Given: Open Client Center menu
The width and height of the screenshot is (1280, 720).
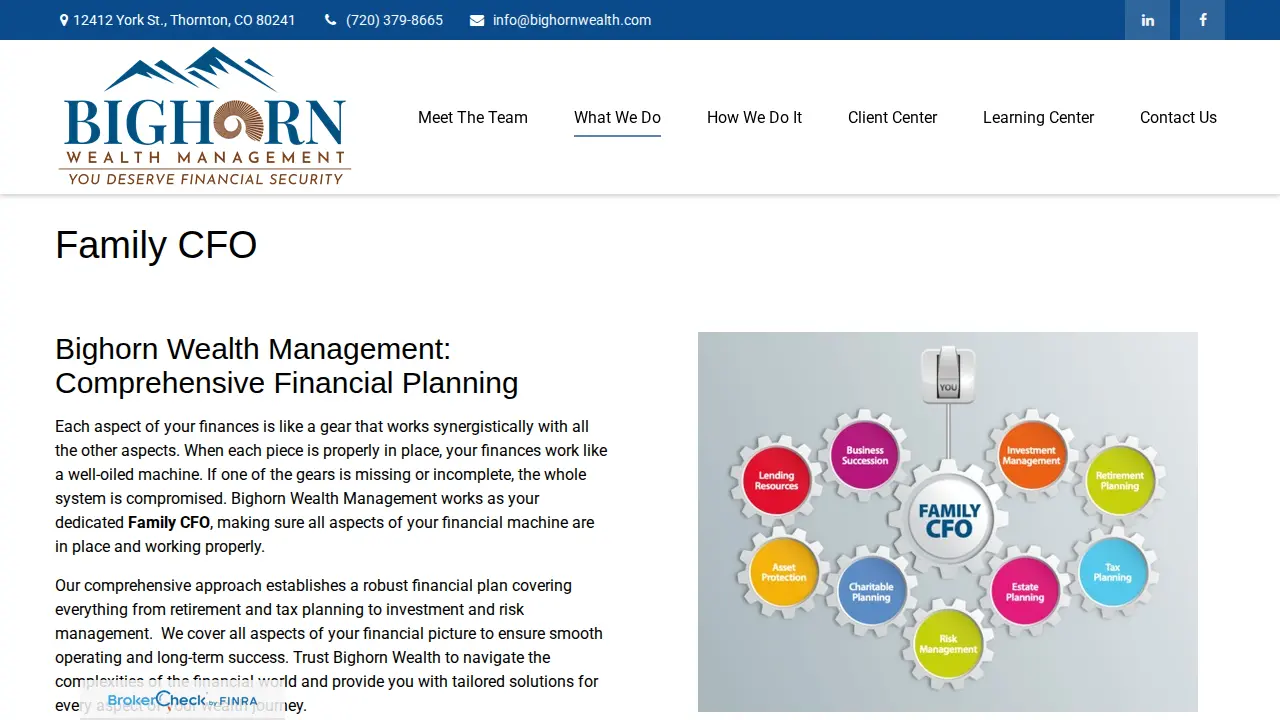Looking at the screenshot, I should [x=892, y=117].
